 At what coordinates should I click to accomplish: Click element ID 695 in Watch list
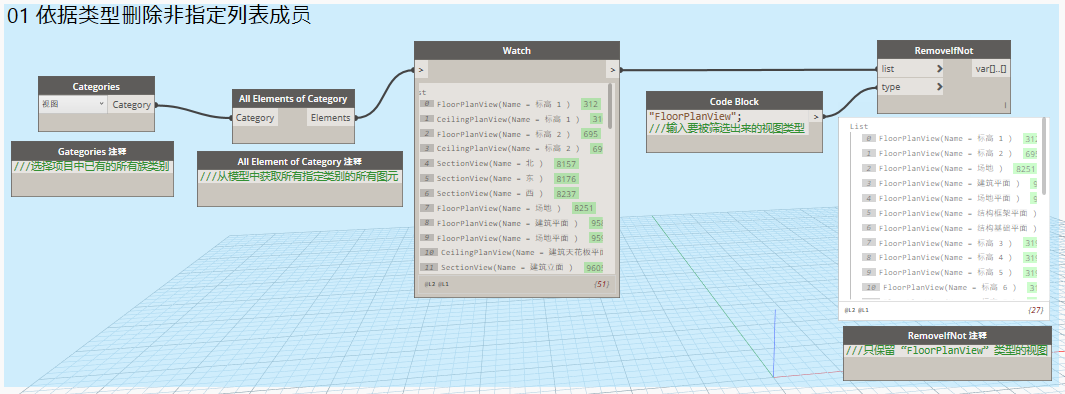(591, 134)
